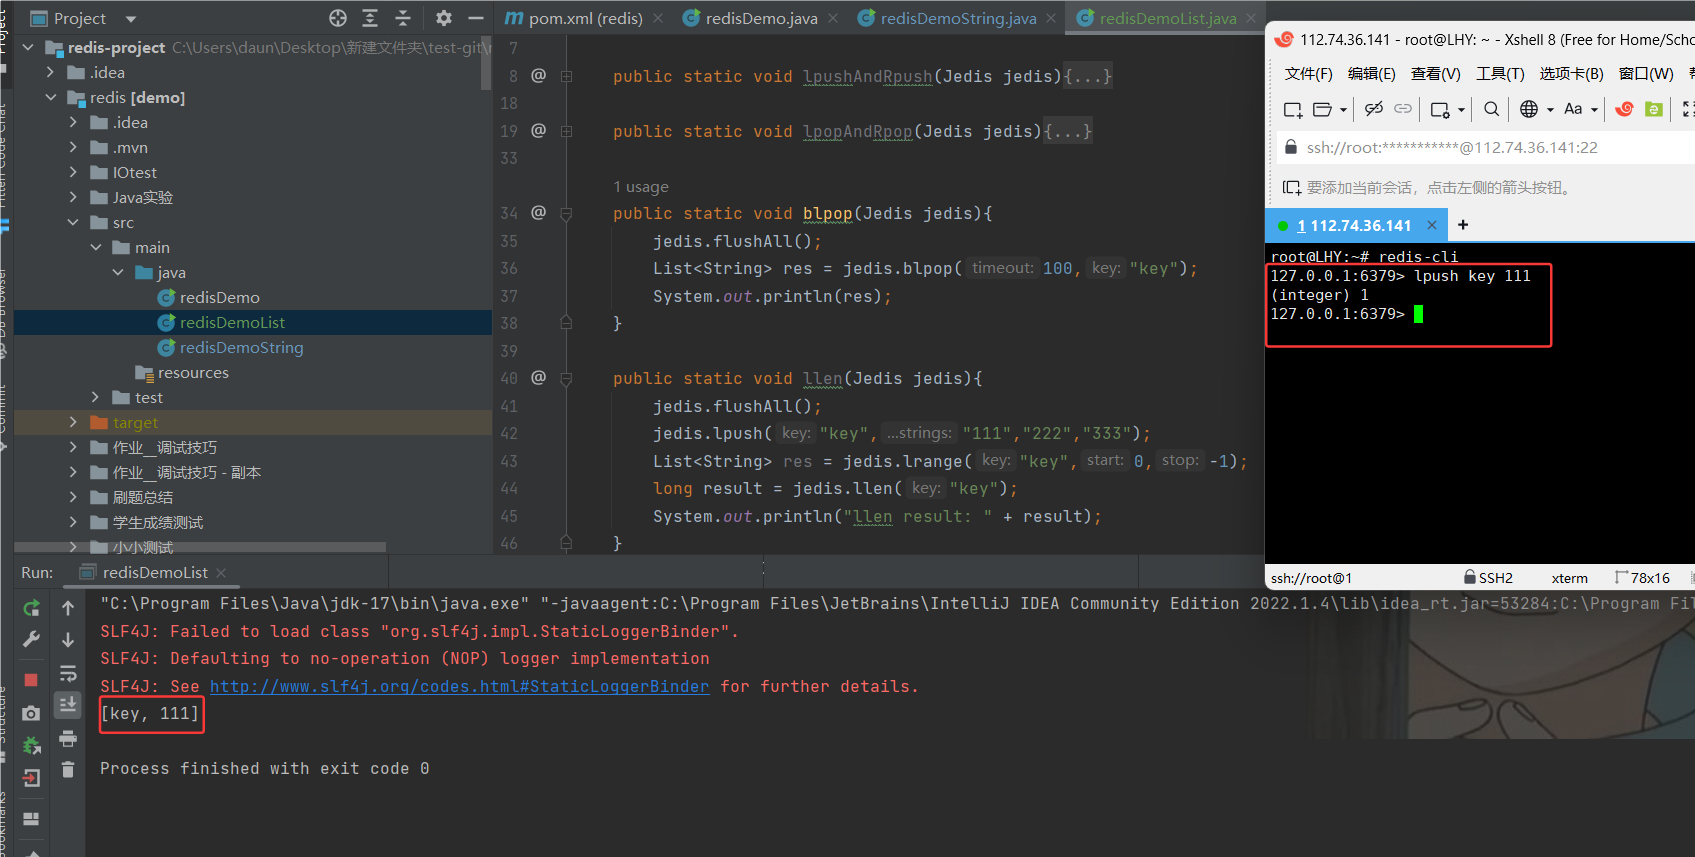This screenshot has height=857, width=1695.
Task: Click Xshell search magnifier icon
Action: click(1491, 109)
